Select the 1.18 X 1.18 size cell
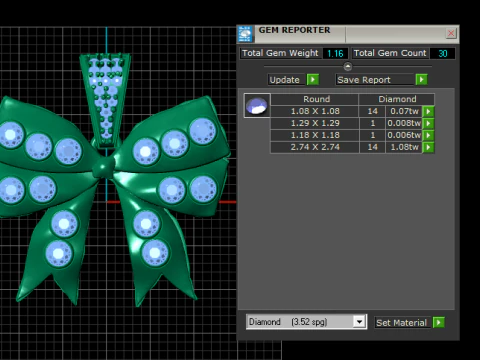The width and height of the screenshot is (480, 360). 315,135
